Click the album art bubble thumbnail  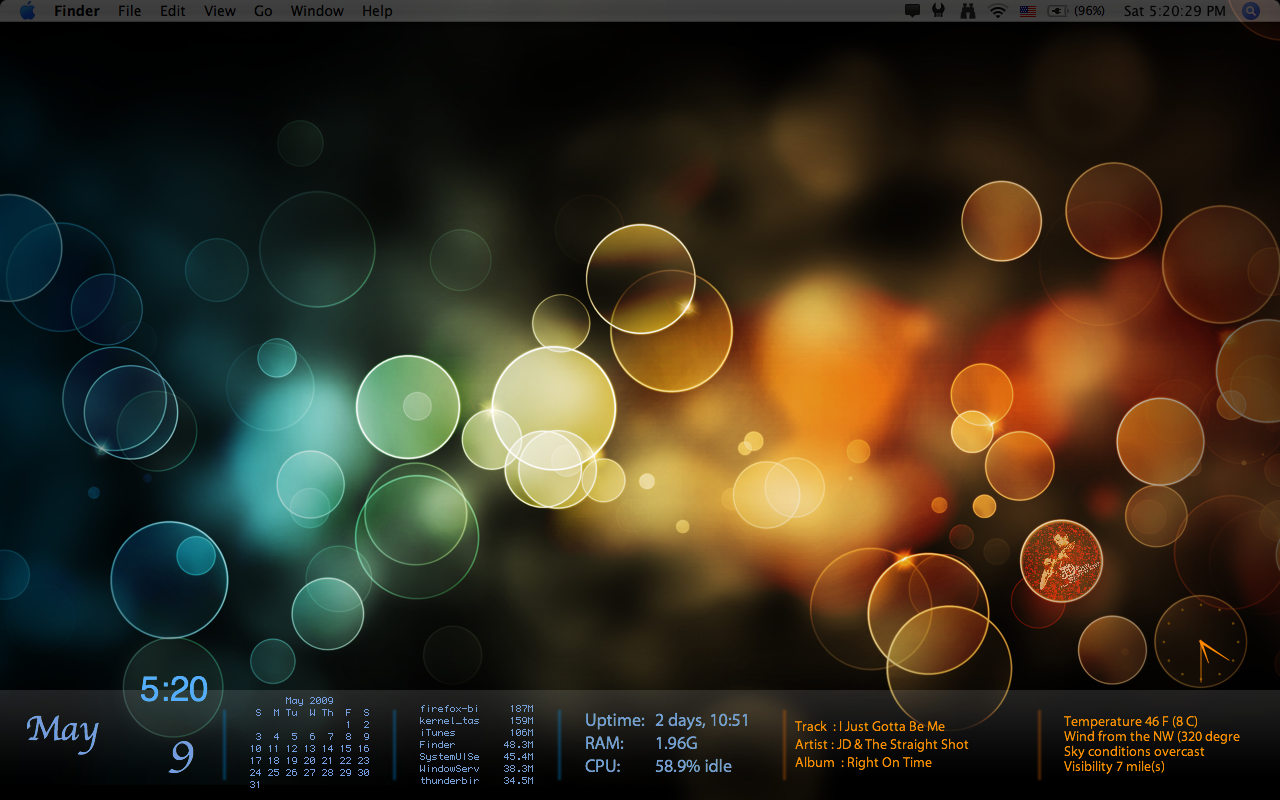click(x=1061, y=561)
